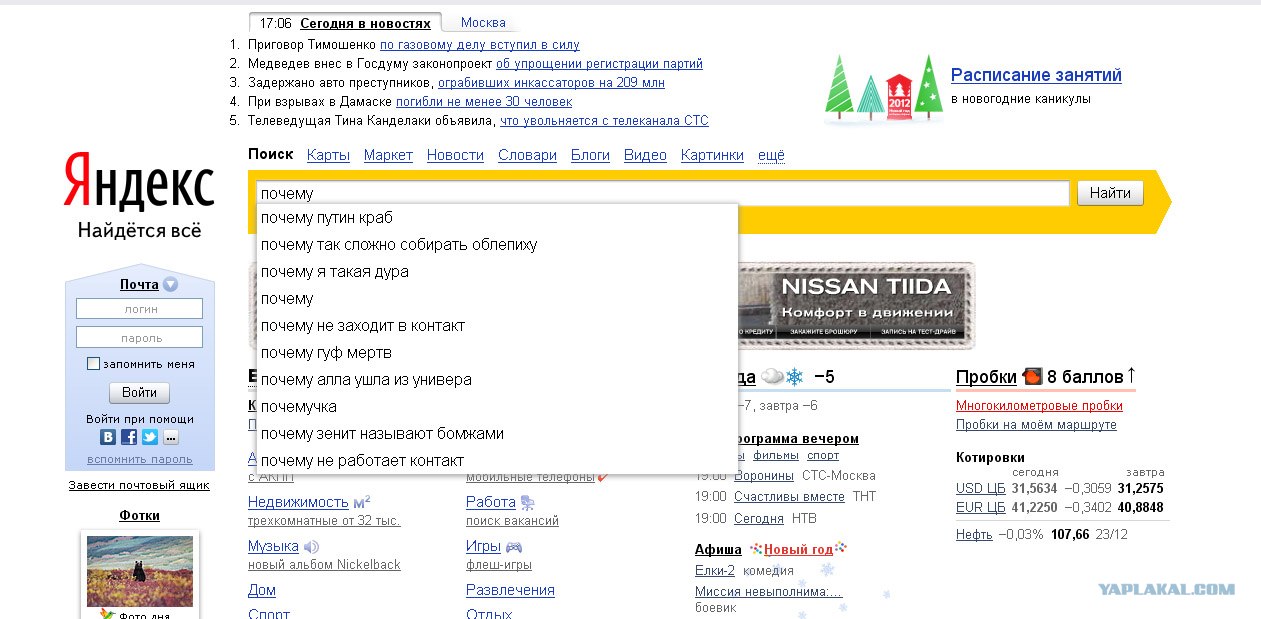Sign in with the Facebook icon
Image resolution: width=1261 pixels, height=619 pixels.
coord(129,437)
